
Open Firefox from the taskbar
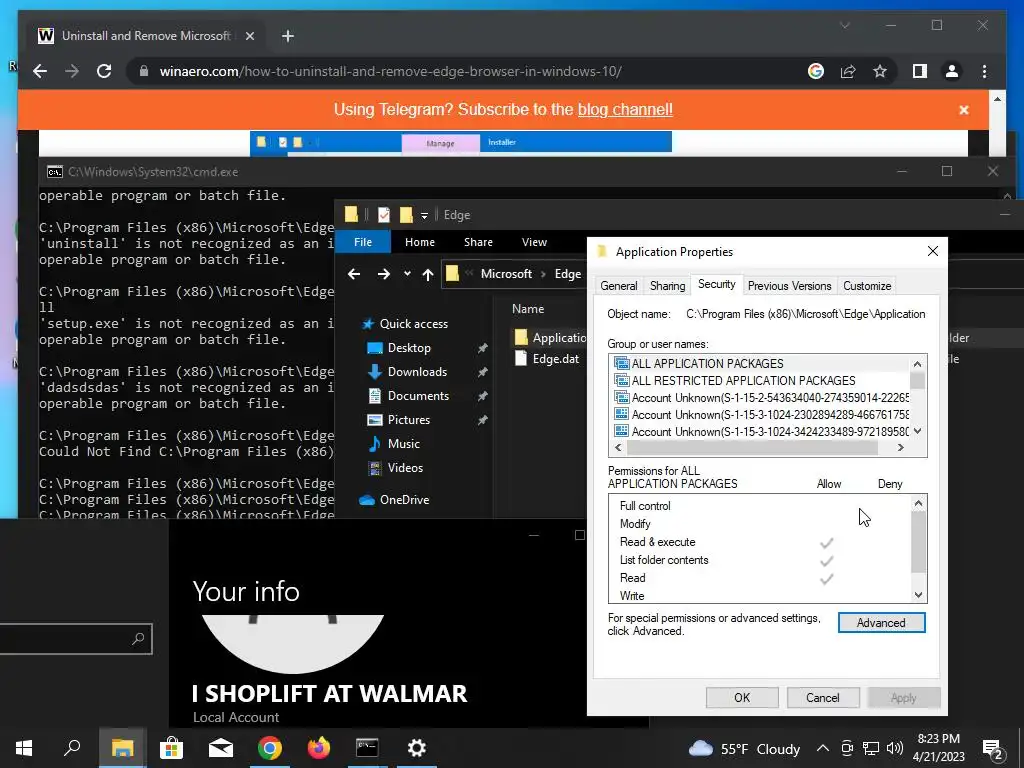pyautogui.click(x=319, y=748)
